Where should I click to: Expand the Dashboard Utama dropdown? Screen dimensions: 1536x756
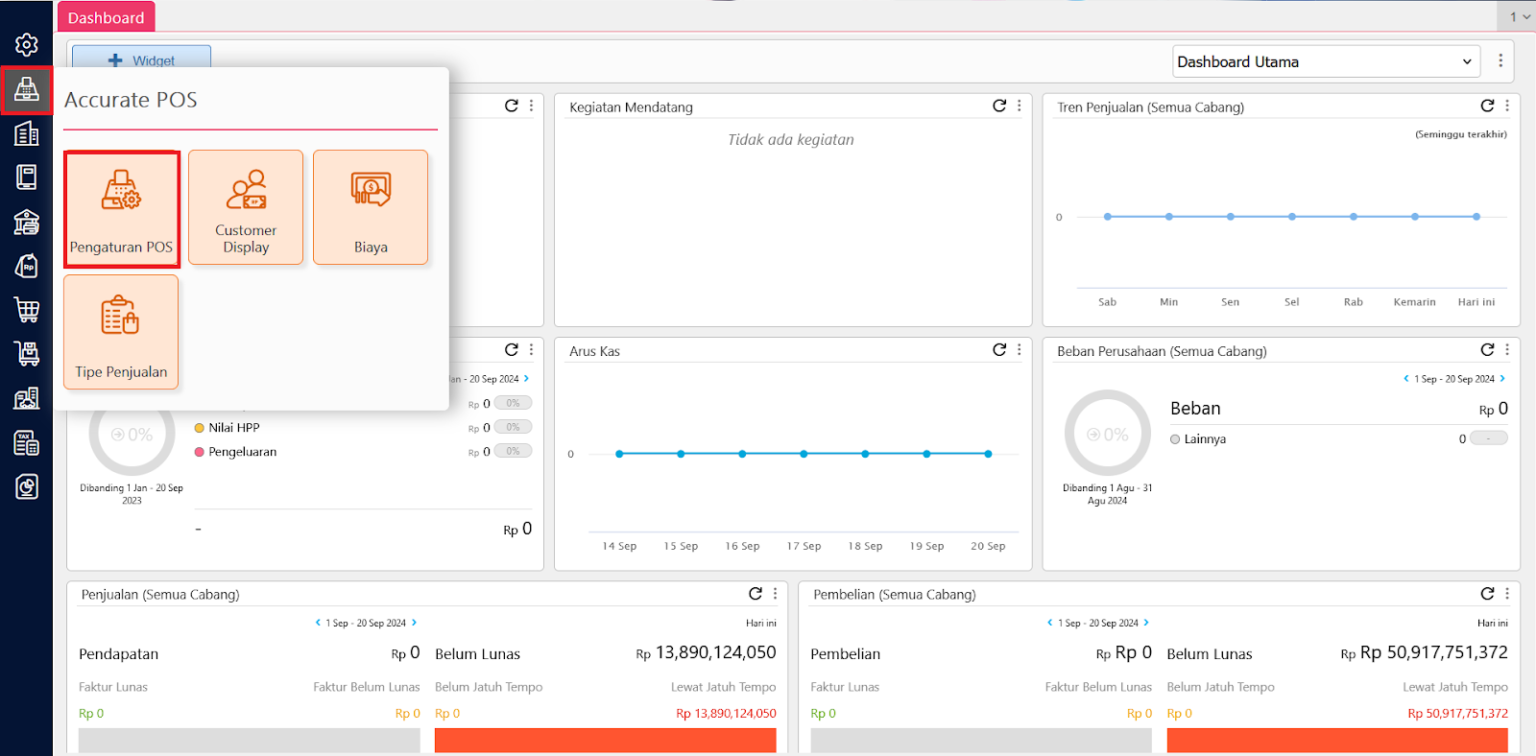click(1325, 62)
